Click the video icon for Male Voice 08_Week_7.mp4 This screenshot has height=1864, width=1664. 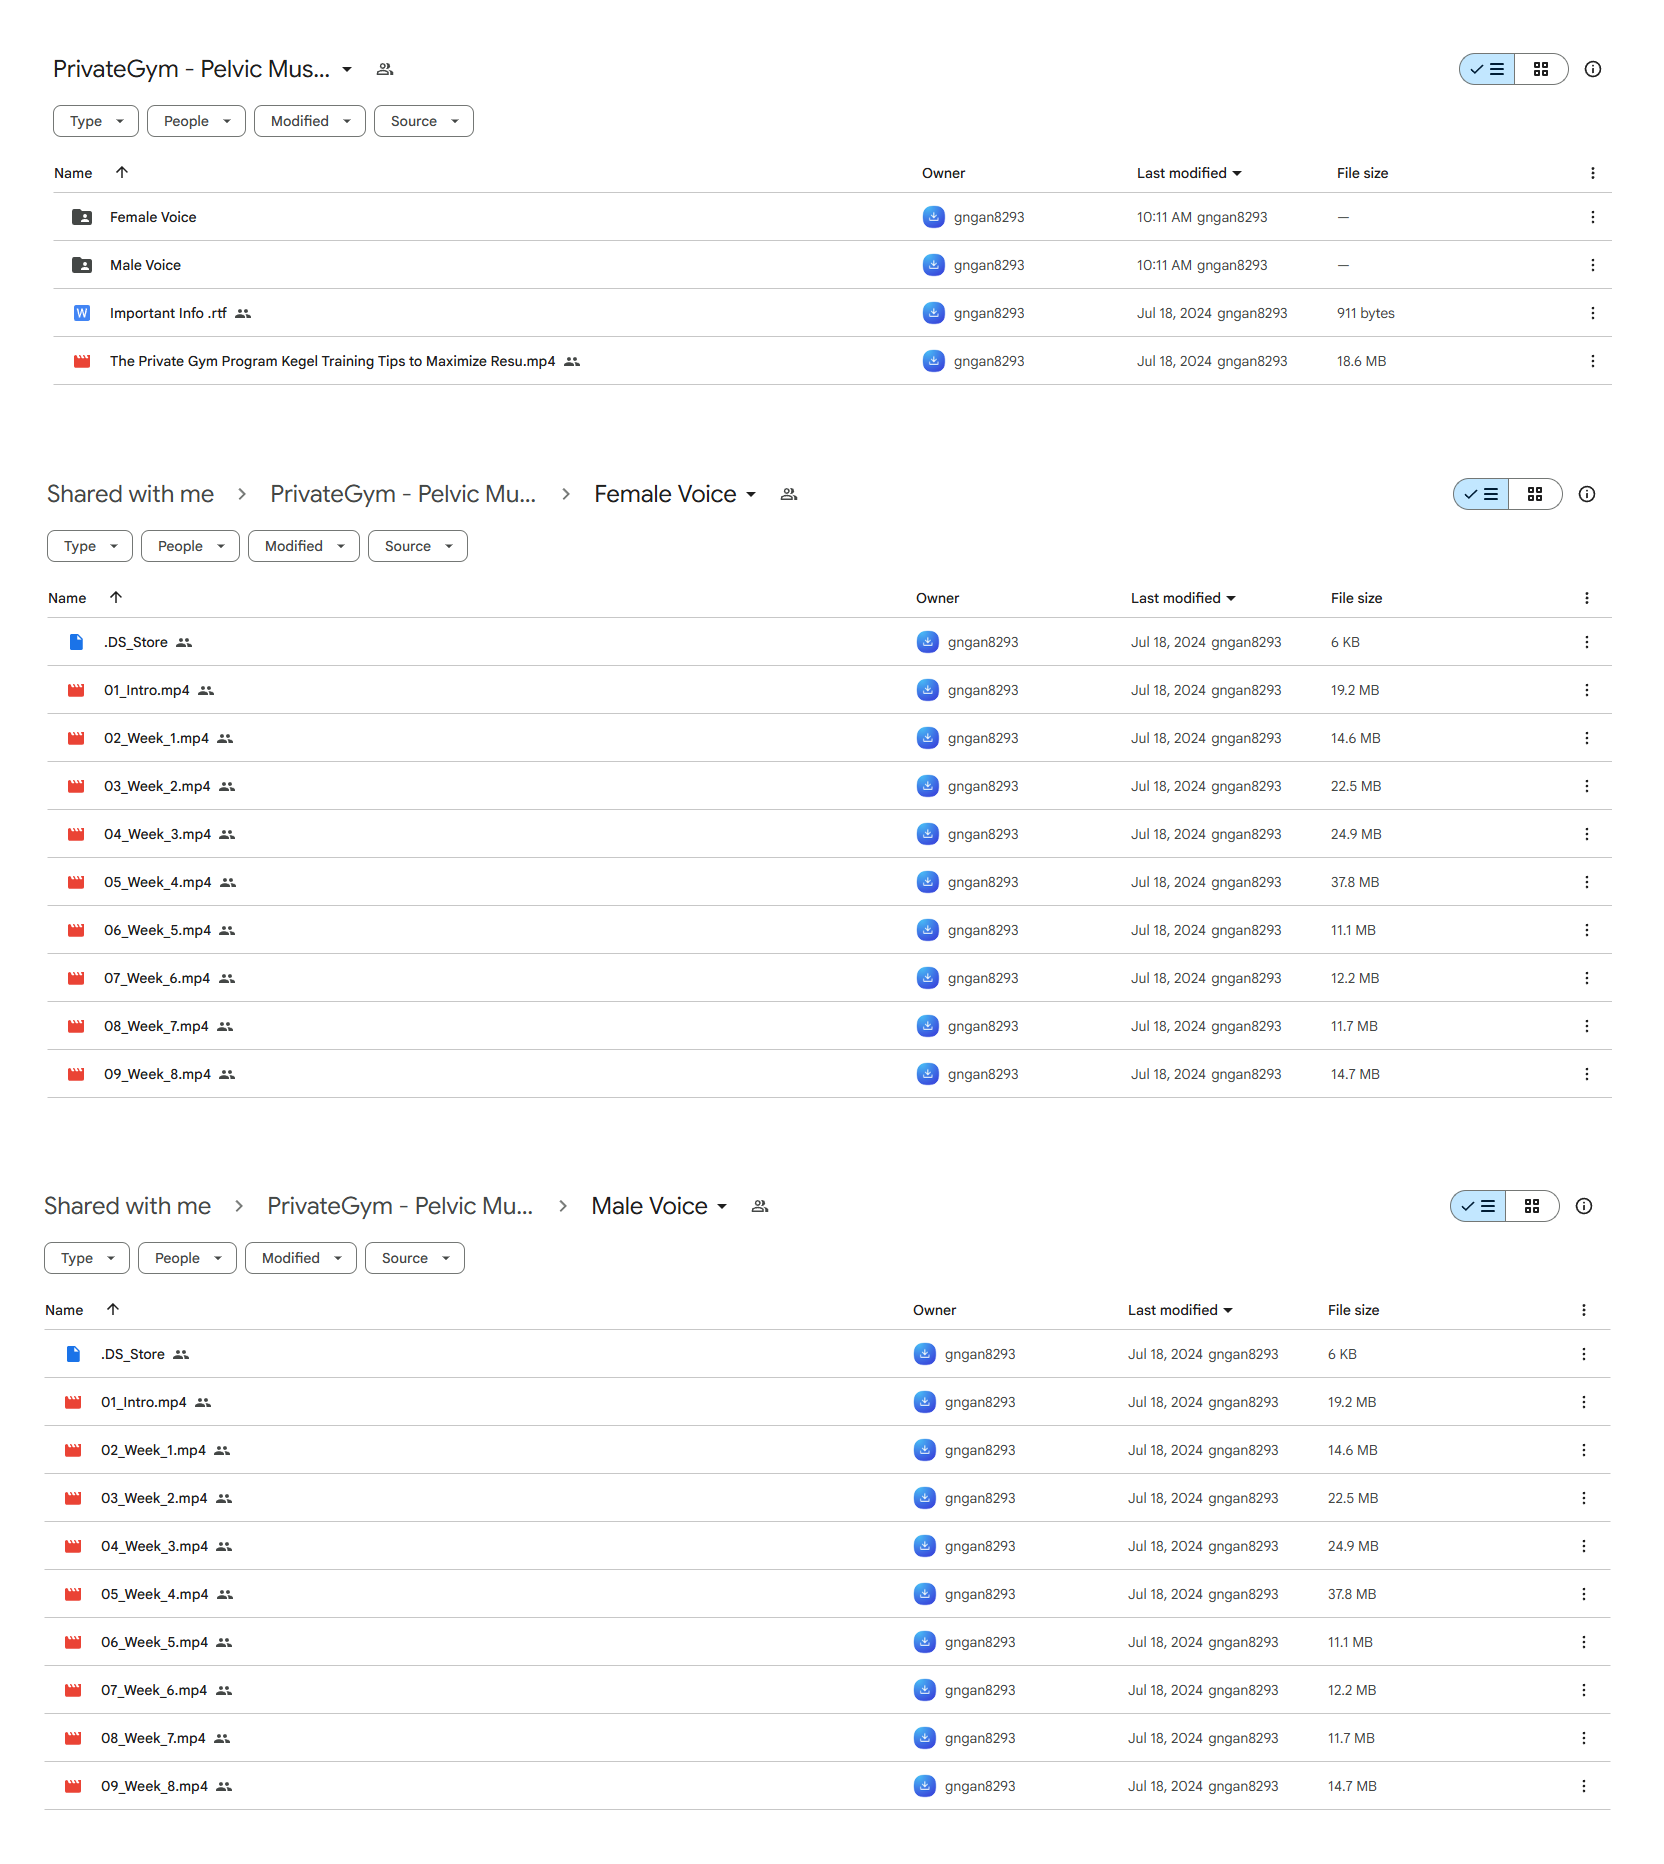coord(73,1738)
